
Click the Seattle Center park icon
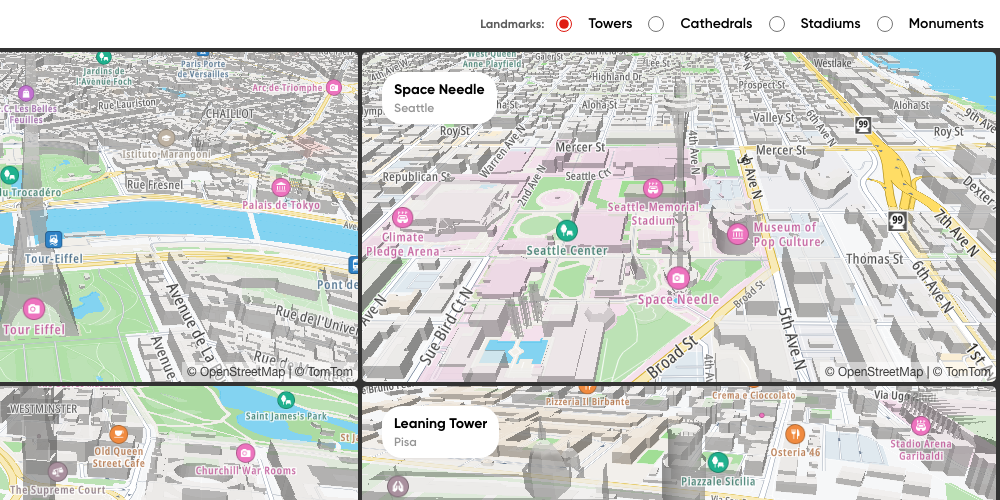(567, 230)
